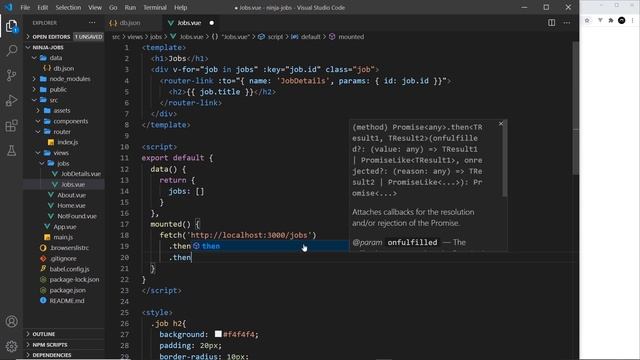Open Explorer views ellipsis menu

(x=92, y=23)
